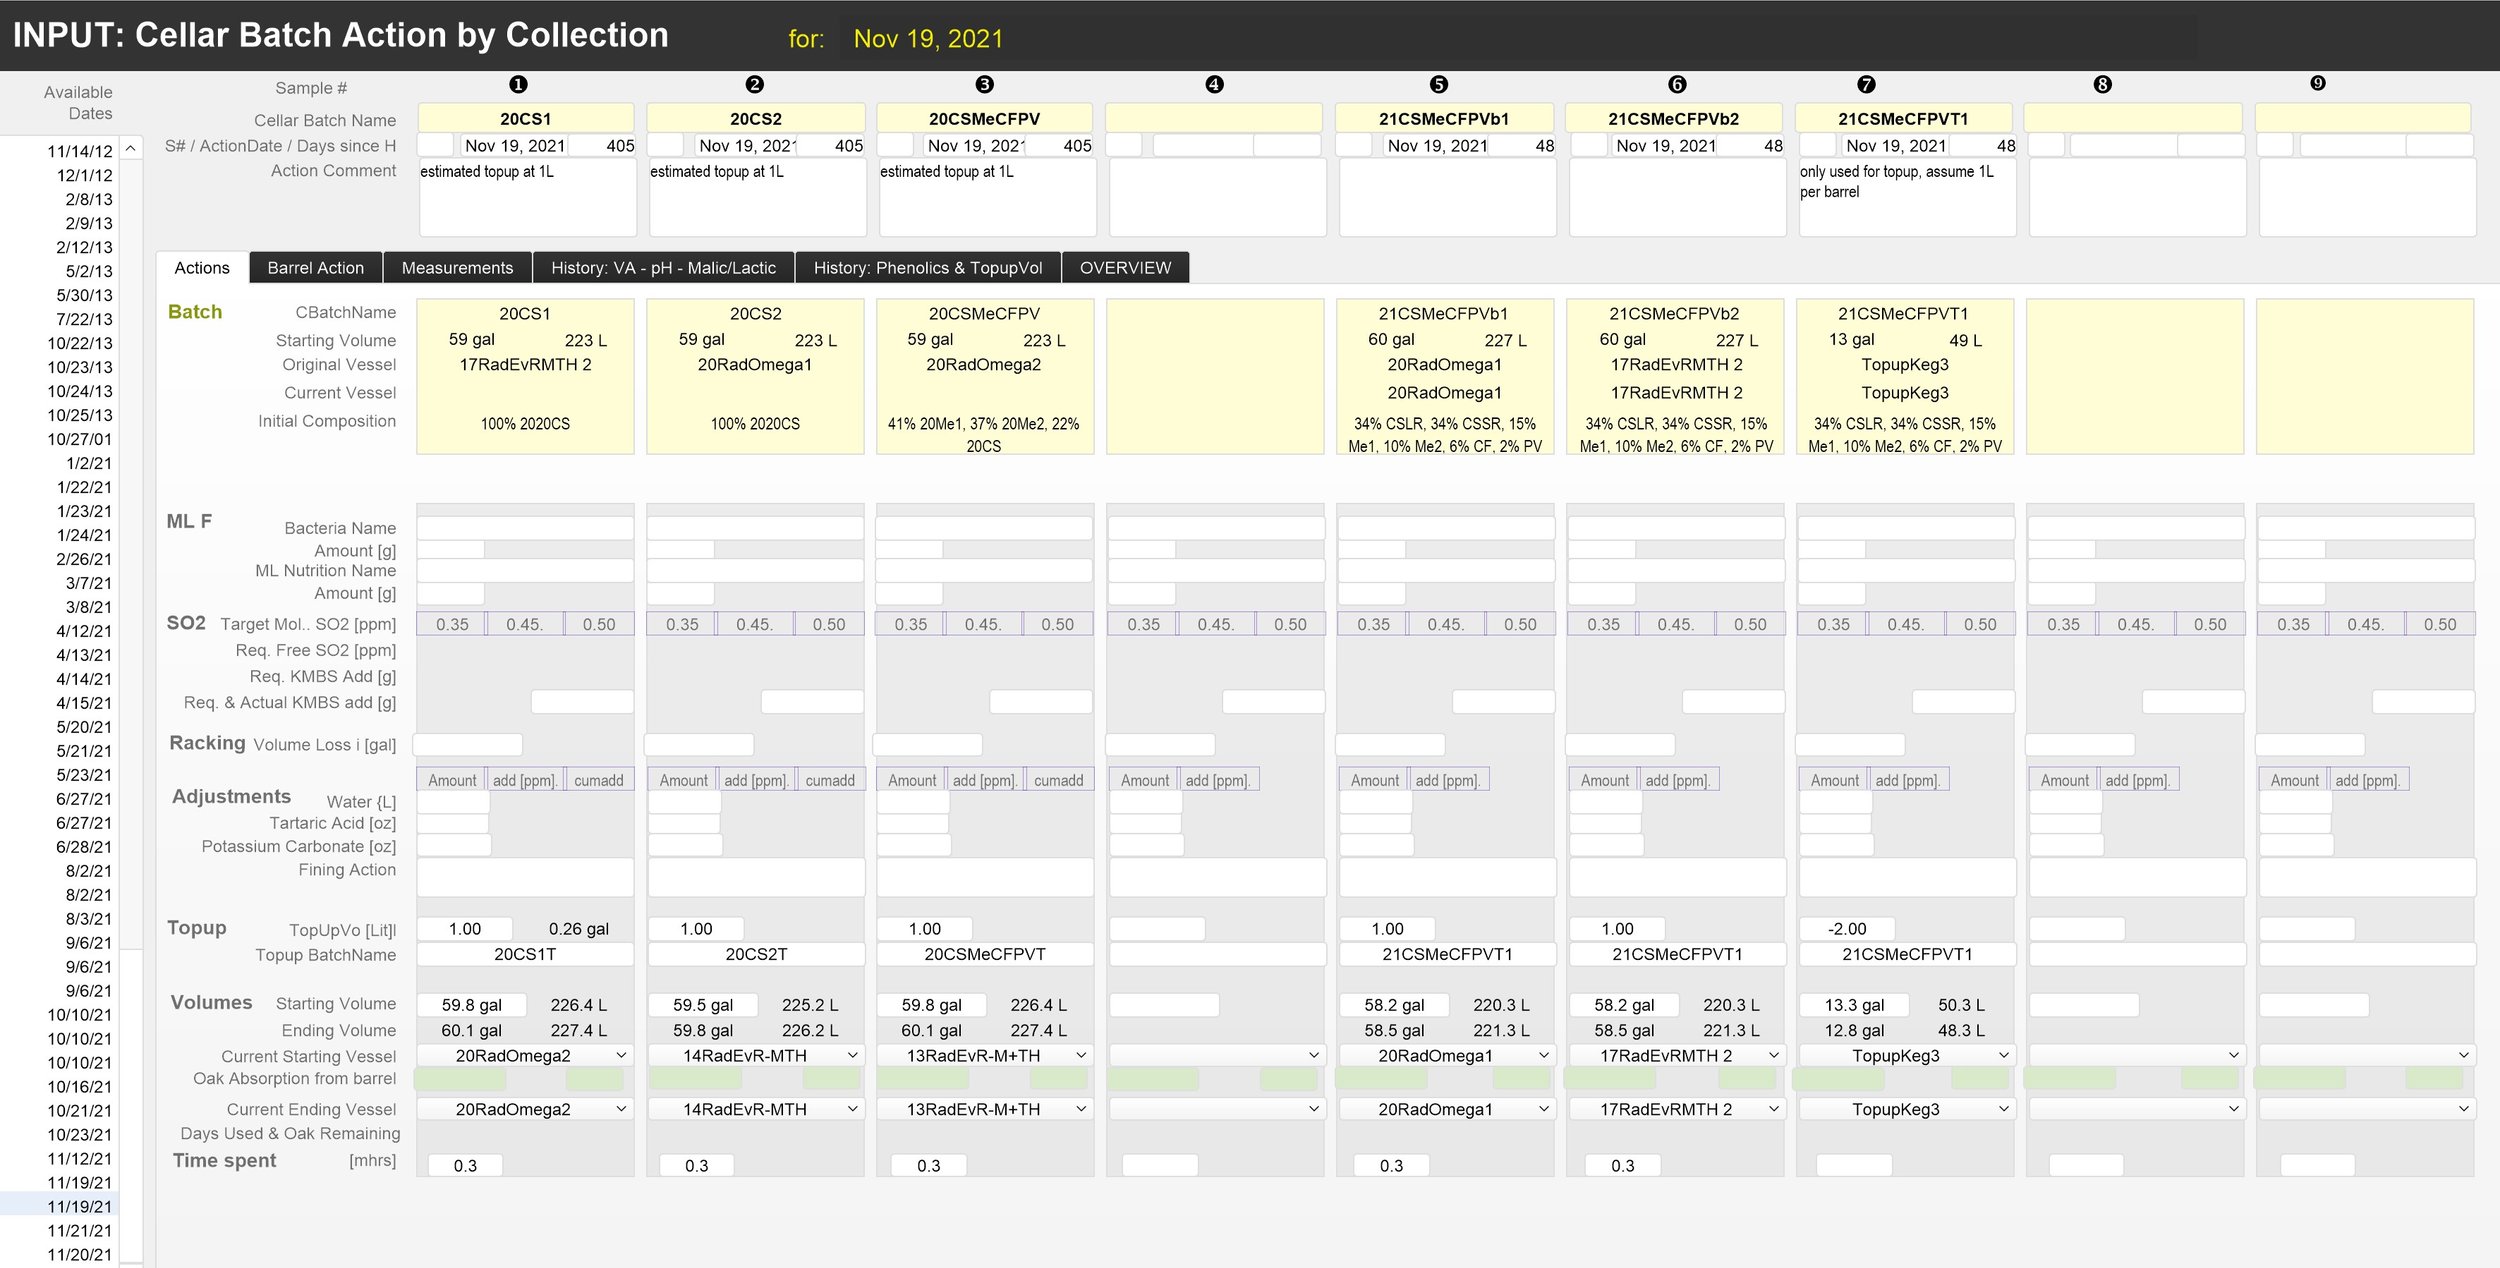
Task: Open Current Ending Vessel dropdown TopupKeg3
Action: pos(1906,1109)
